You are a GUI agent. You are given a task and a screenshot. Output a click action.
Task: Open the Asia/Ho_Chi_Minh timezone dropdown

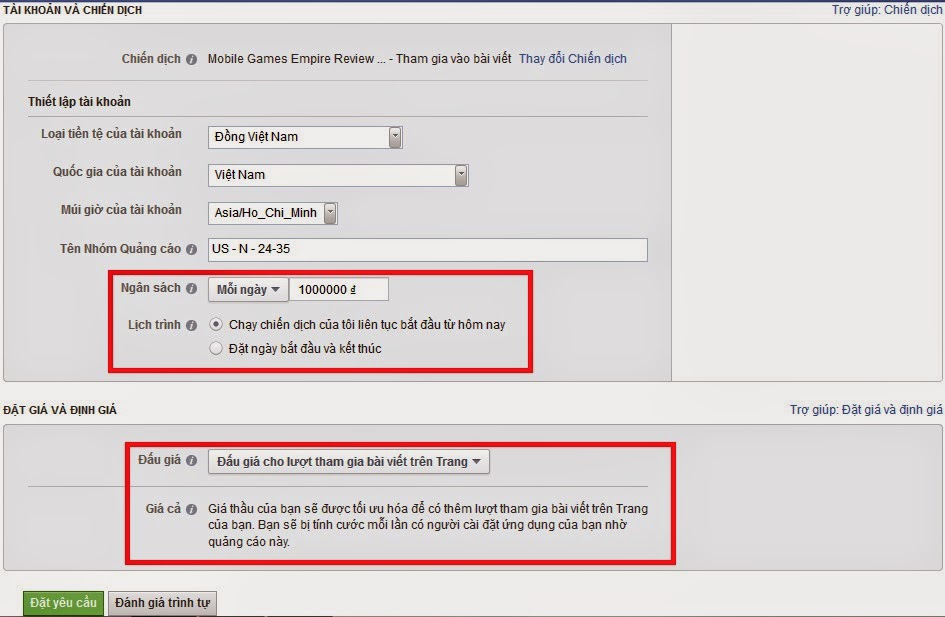(272, 213)
